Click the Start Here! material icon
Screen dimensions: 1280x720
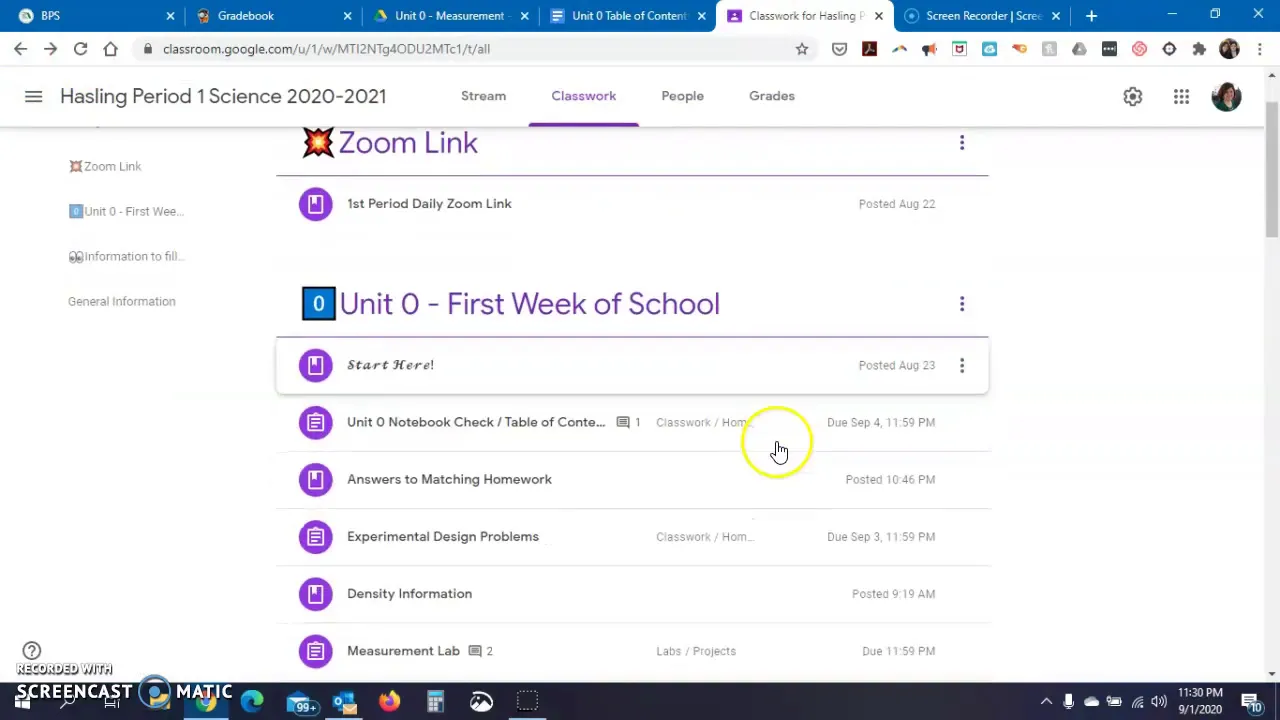[315, 365]
